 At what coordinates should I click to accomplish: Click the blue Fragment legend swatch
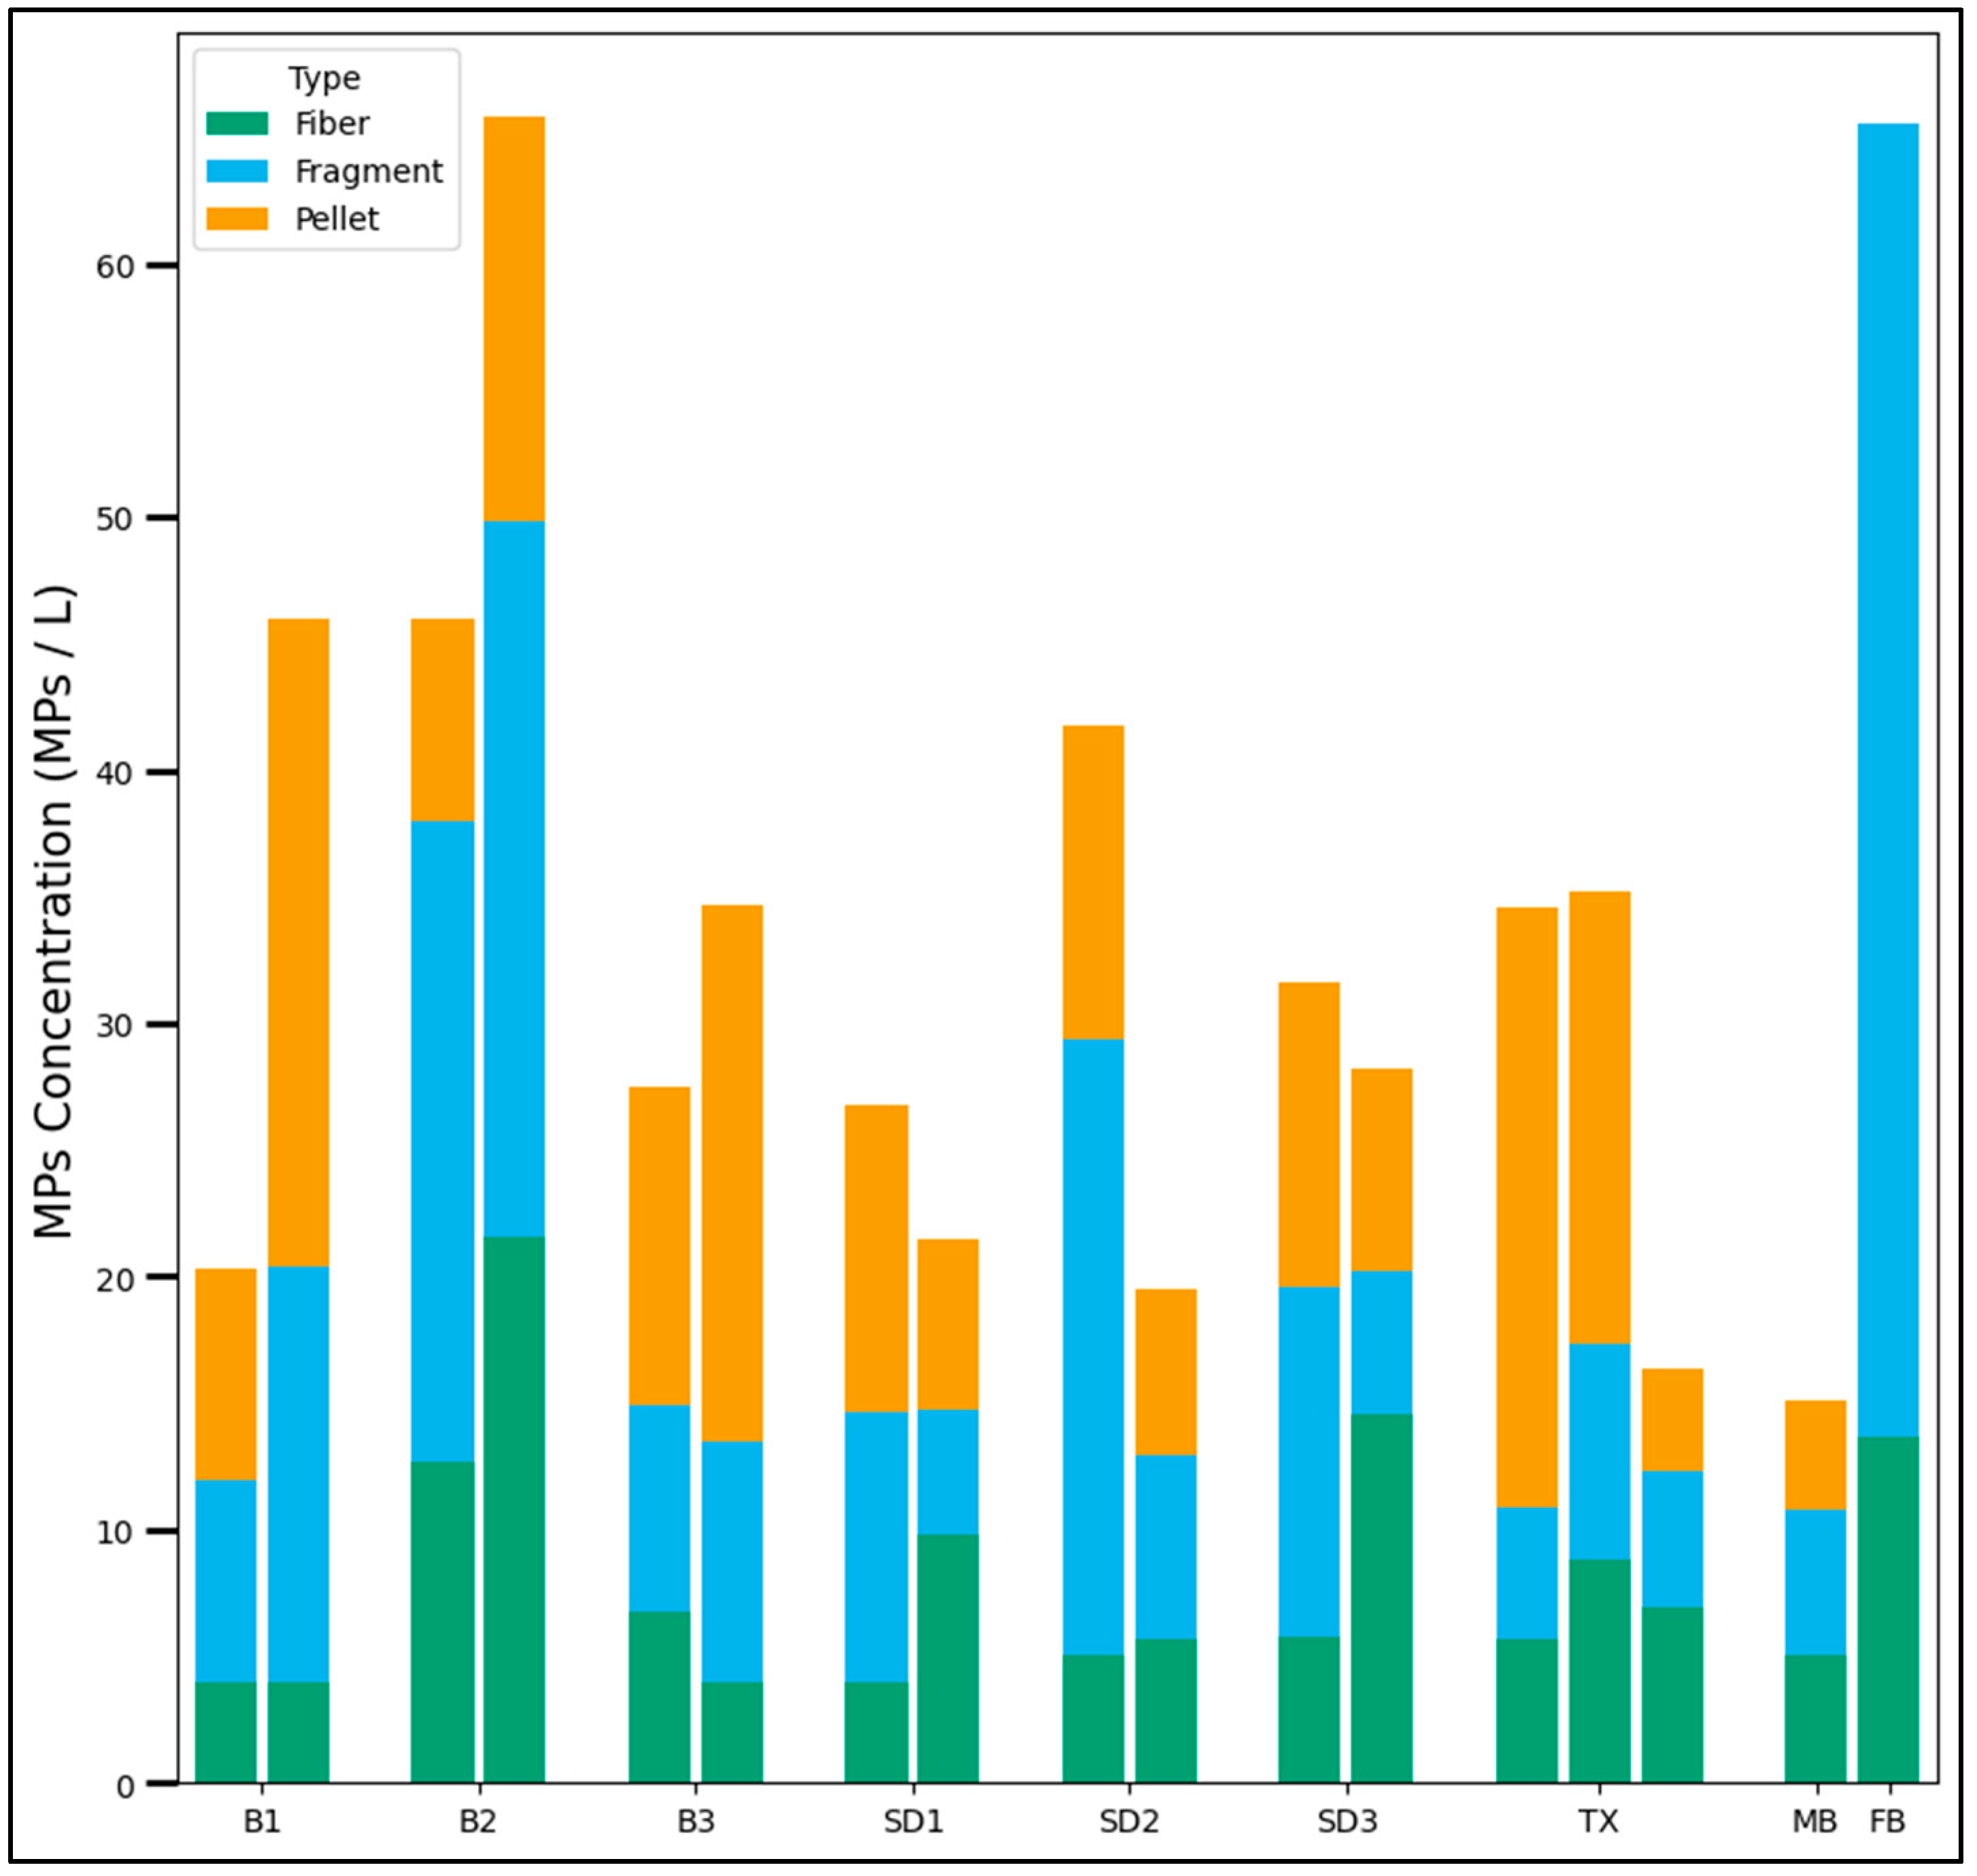coord(237,171)
